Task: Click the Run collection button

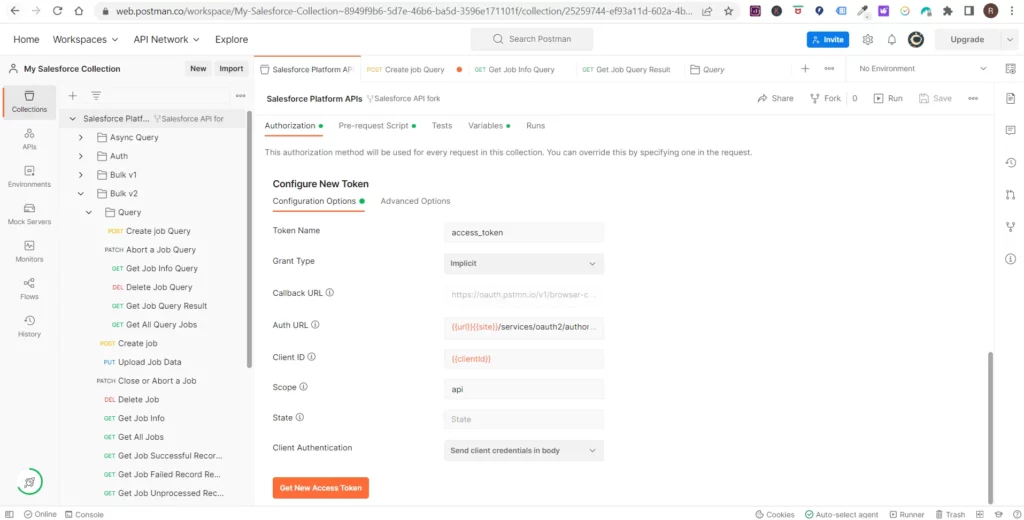Action: pyautogui.click(x=888, y=99)
